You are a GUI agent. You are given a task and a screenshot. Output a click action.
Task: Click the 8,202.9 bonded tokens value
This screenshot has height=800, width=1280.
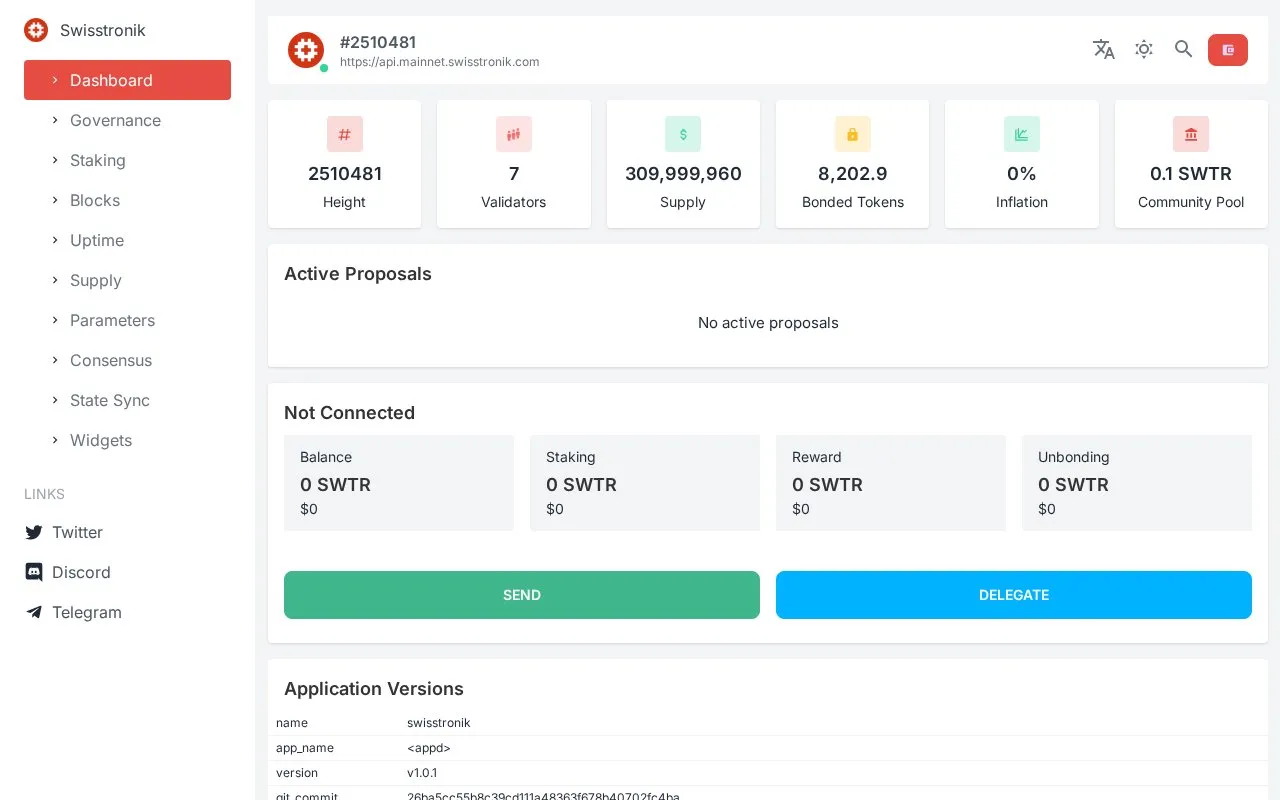(853, 173)
